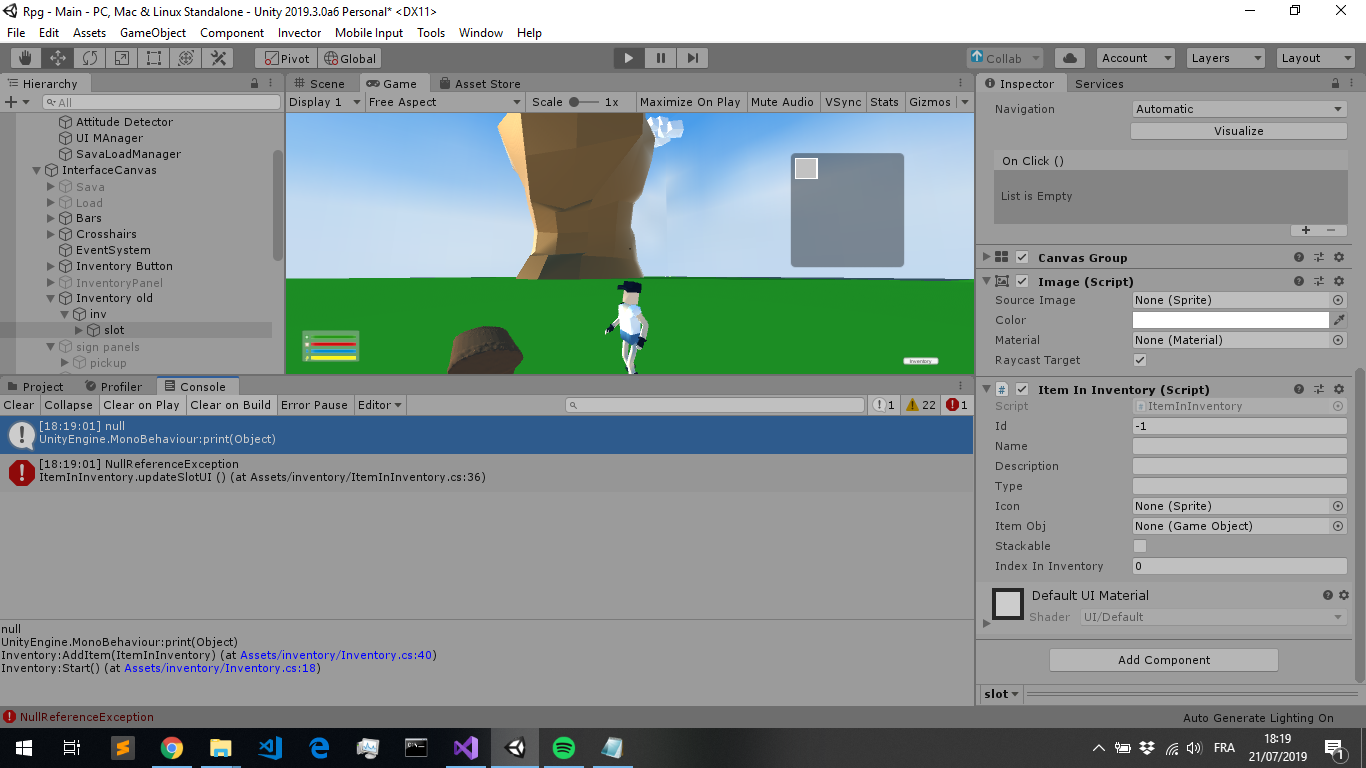Click Clear in the Console toolbar
This screenshot has height=768, width=1366.
(18, 404)
